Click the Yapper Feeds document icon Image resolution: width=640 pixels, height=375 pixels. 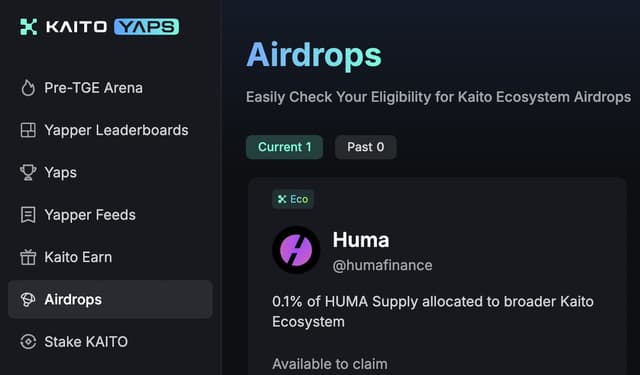(28, 215)
